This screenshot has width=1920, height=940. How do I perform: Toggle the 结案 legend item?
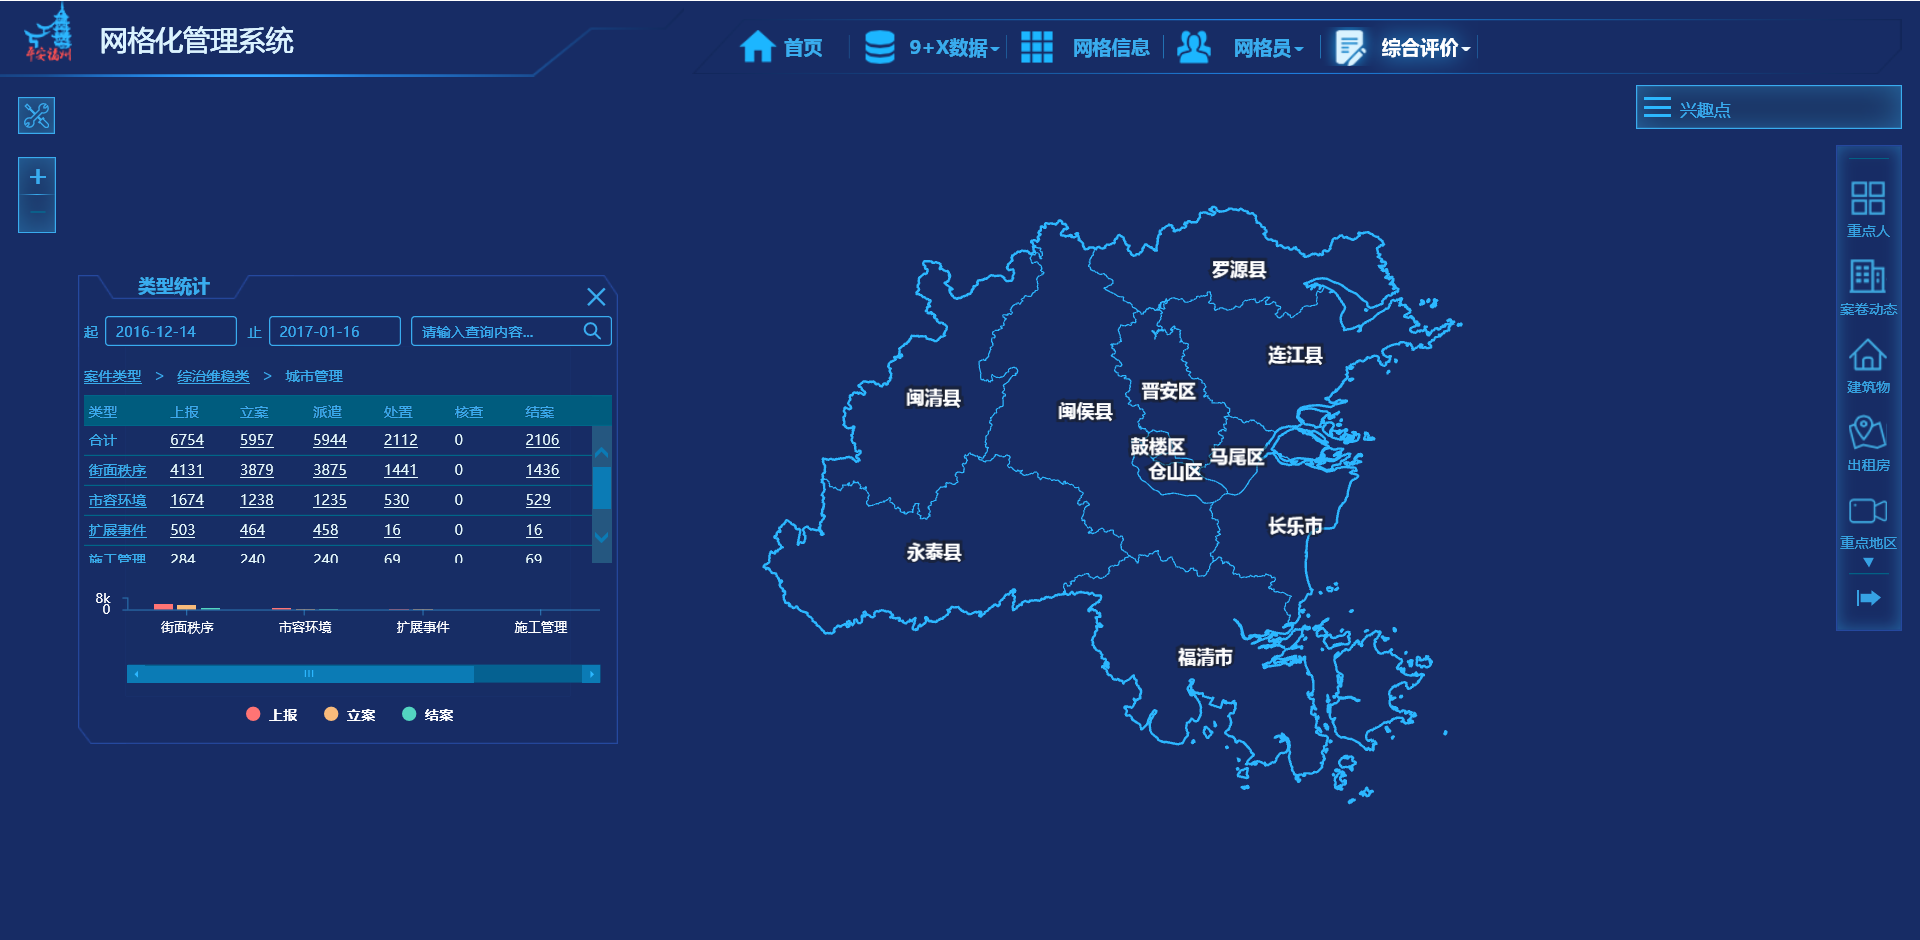click(426, 714)
